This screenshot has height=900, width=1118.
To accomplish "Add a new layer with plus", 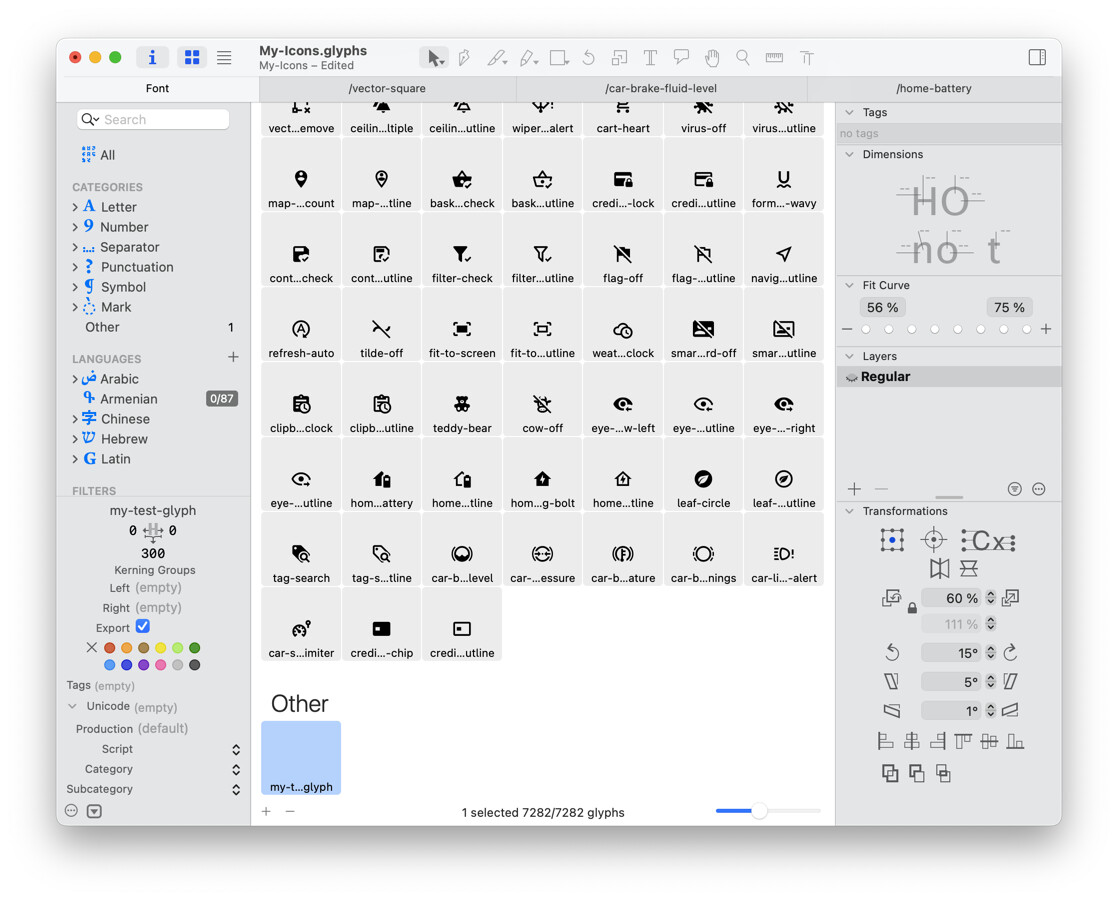I will [854, 489].
